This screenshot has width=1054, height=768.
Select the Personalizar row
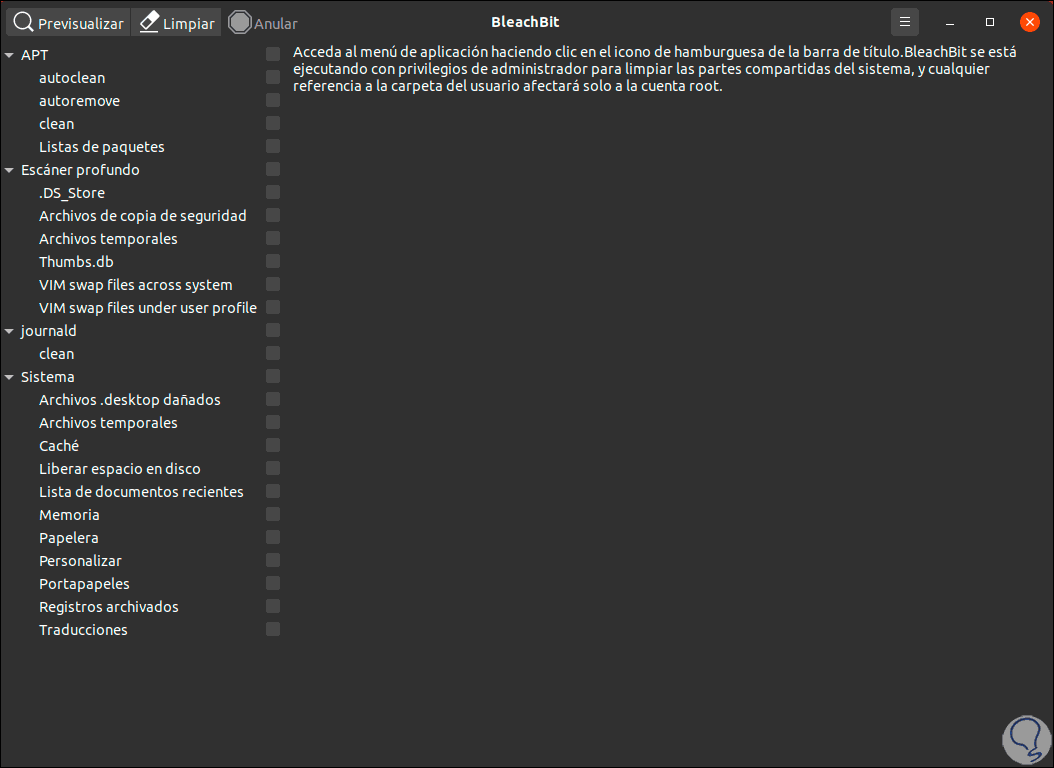(80, 561)
